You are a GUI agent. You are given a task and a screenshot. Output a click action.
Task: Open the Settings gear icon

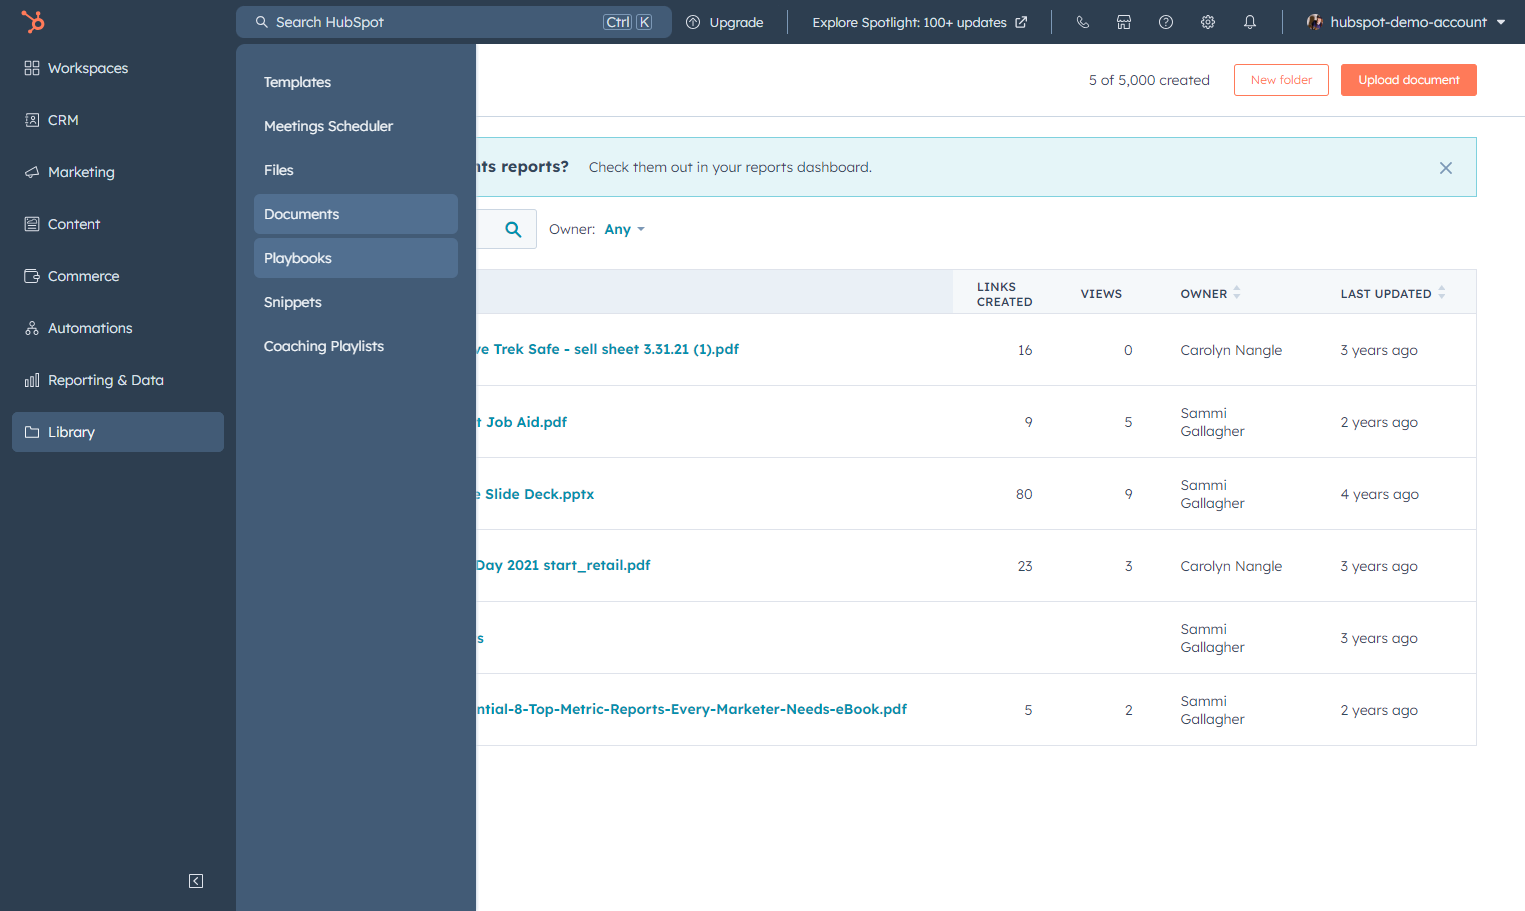point(1208,22)
